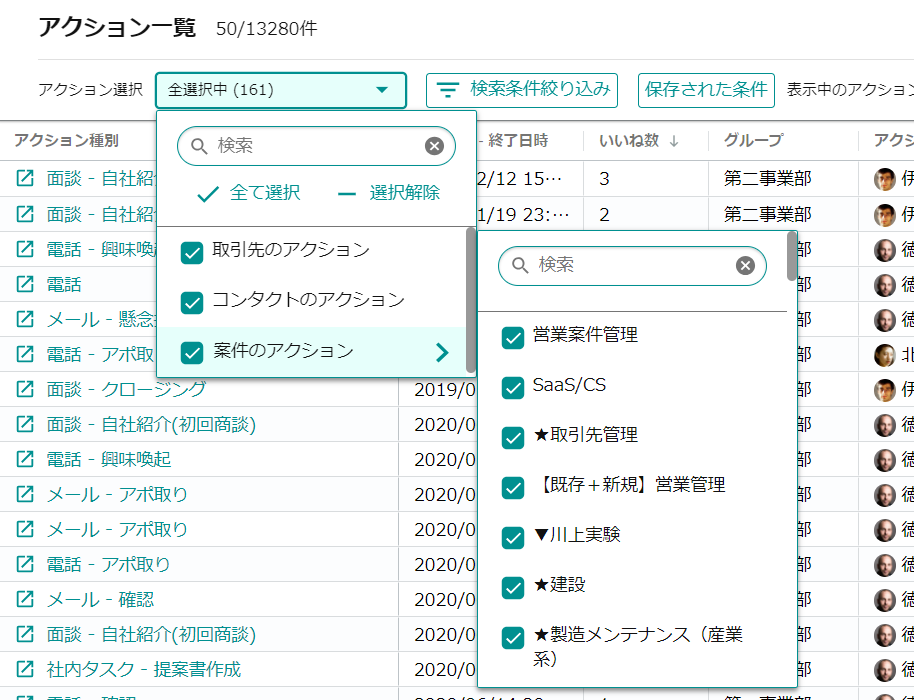Click the submenu search input field
The height and width of the screenshot is (700, 914).
point(630,266)
